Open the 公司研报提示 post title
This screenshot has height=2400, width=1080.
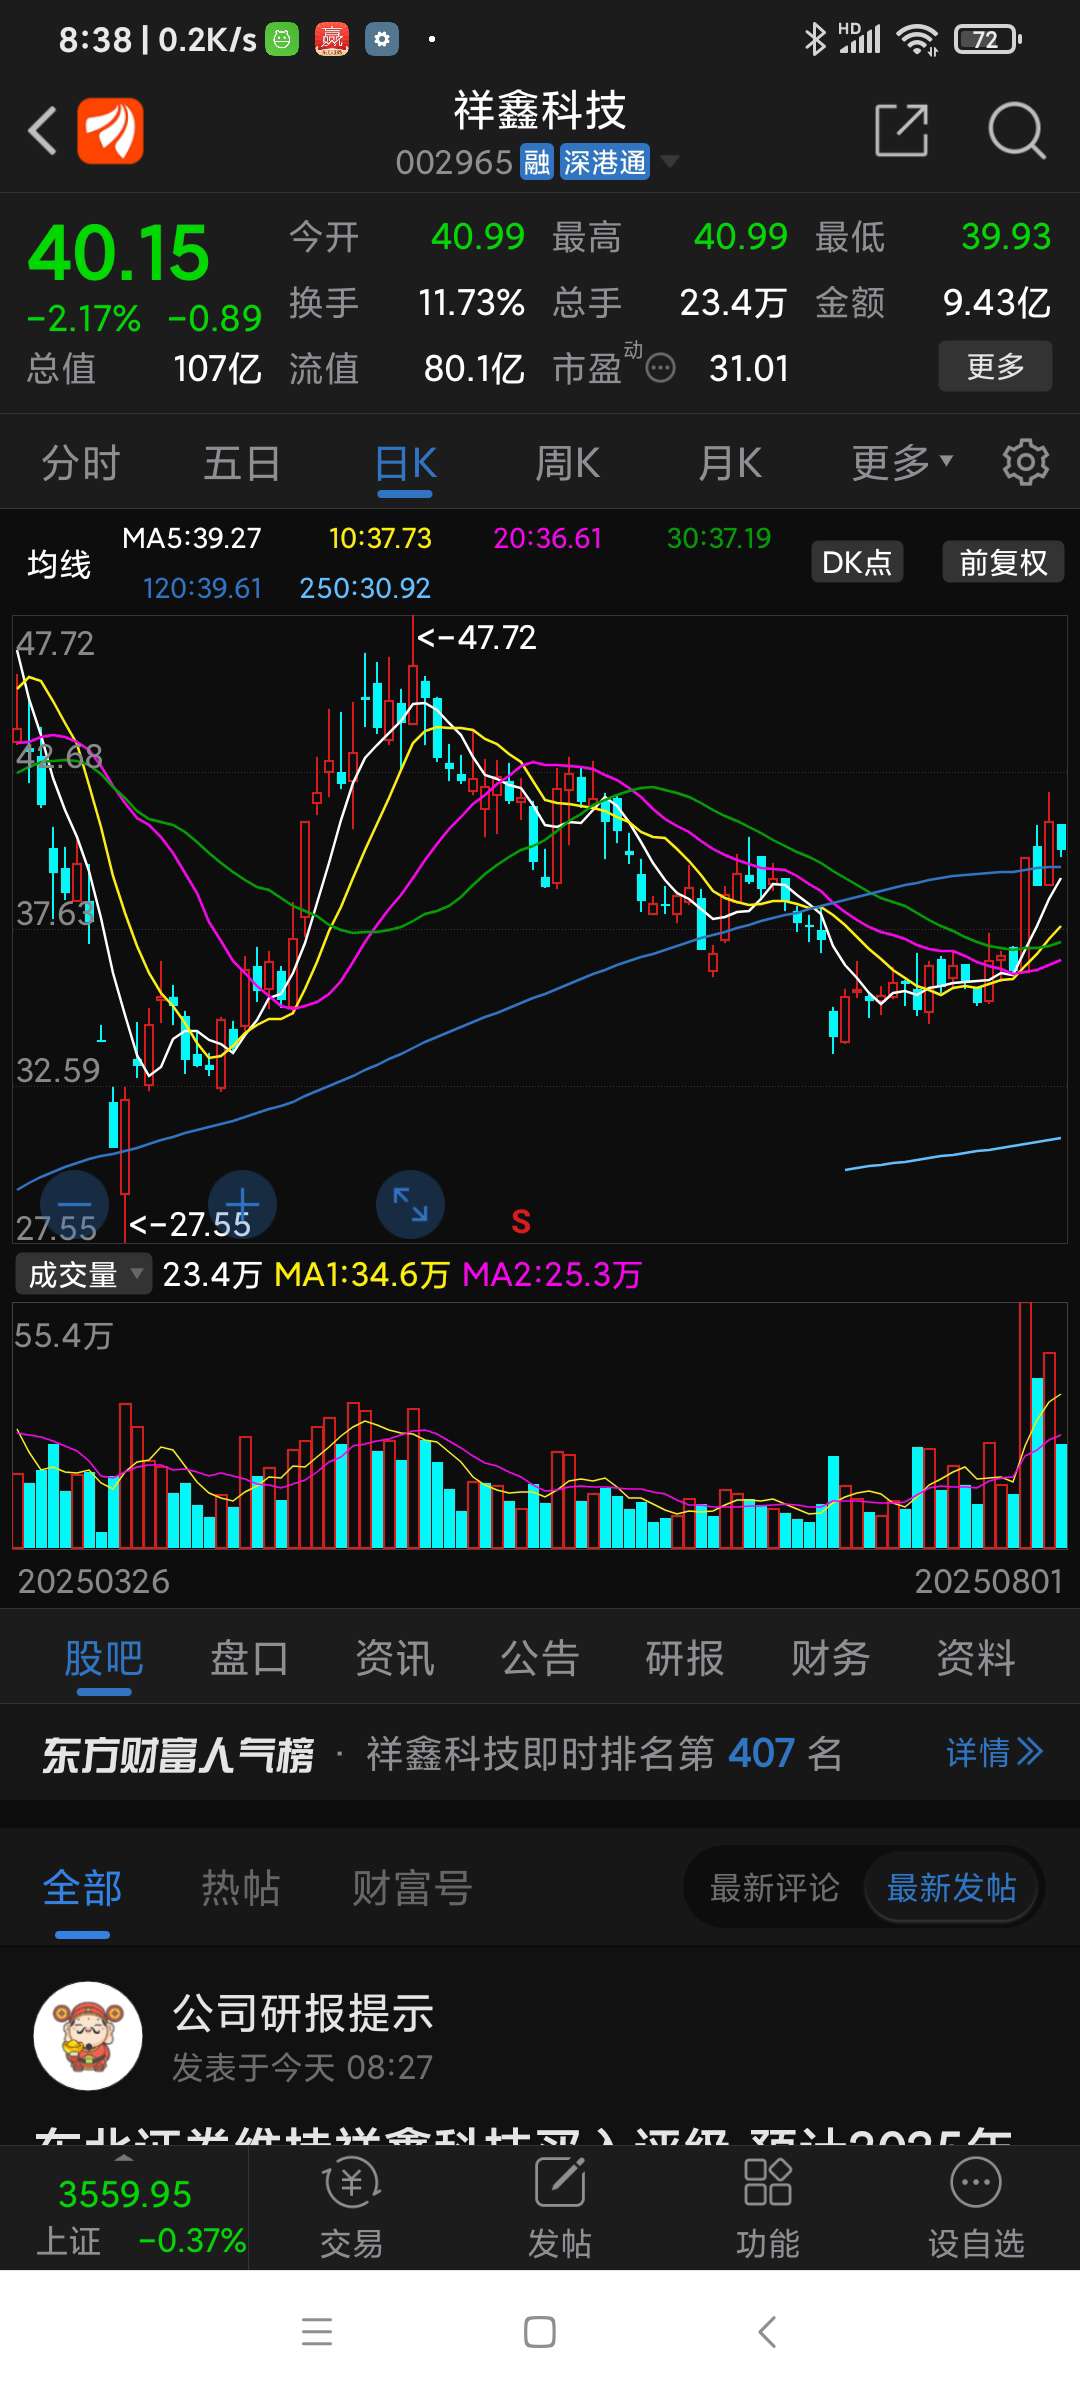[304, 2012]
